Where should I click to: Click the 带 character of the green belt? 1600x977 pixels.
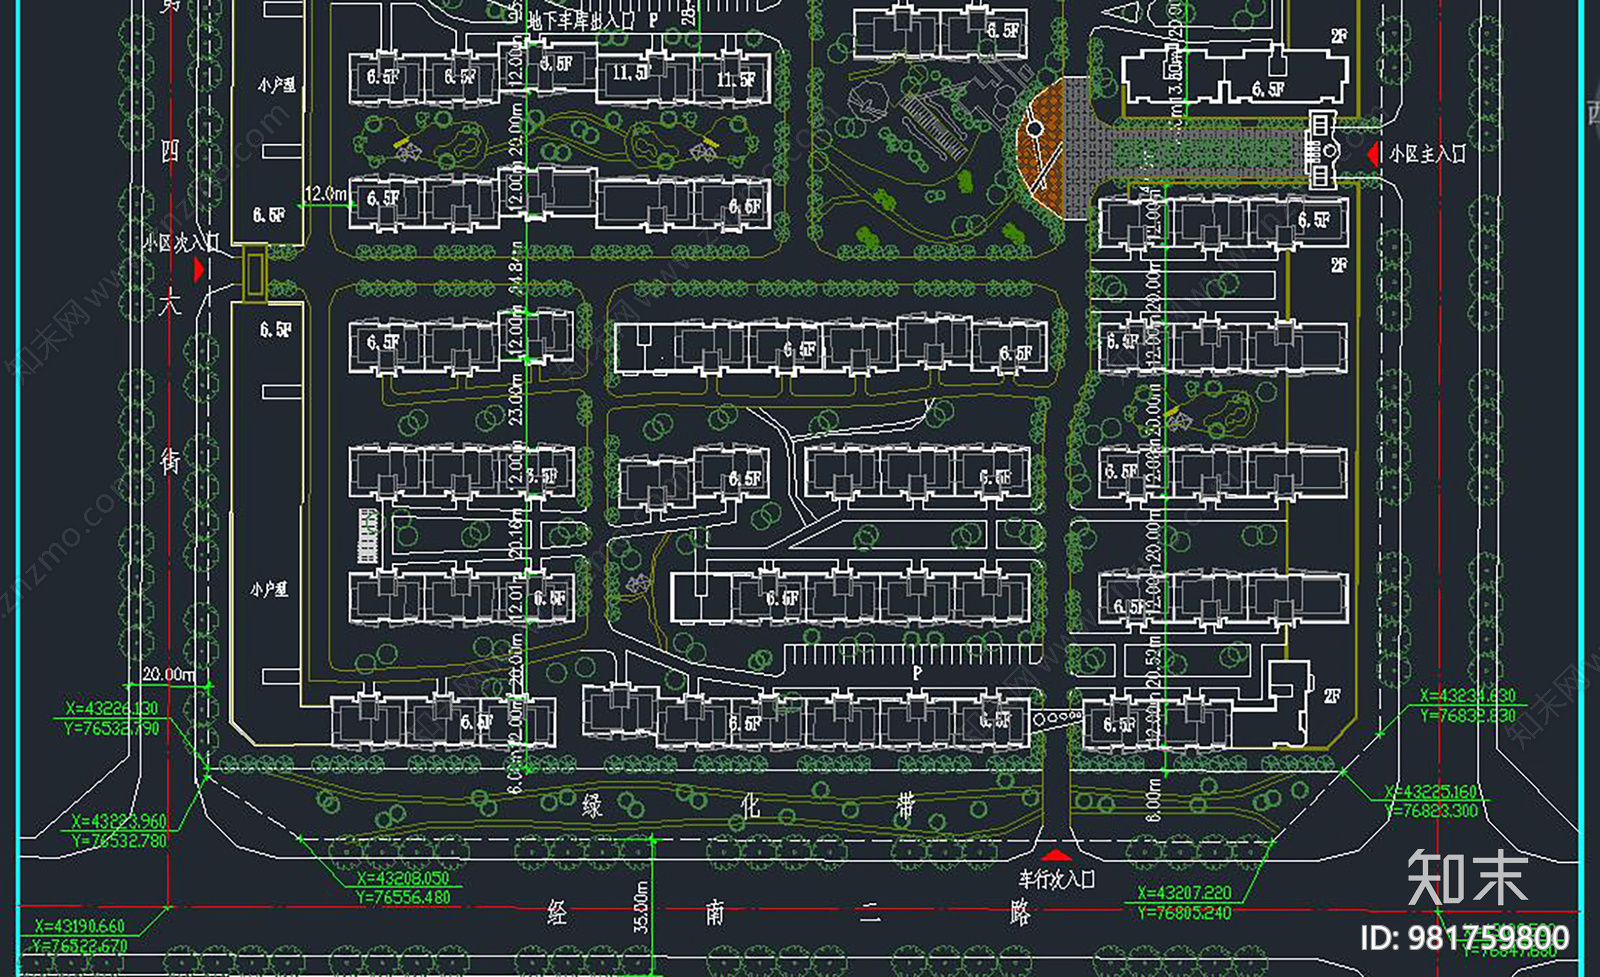tap(906, 805)
